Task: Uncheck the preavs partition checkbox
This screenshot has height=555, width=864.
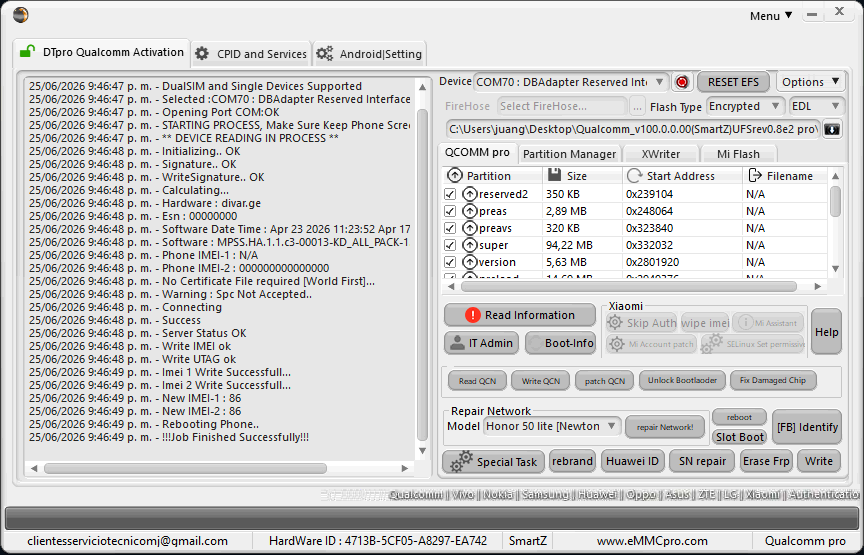Action: click(450, 228)
